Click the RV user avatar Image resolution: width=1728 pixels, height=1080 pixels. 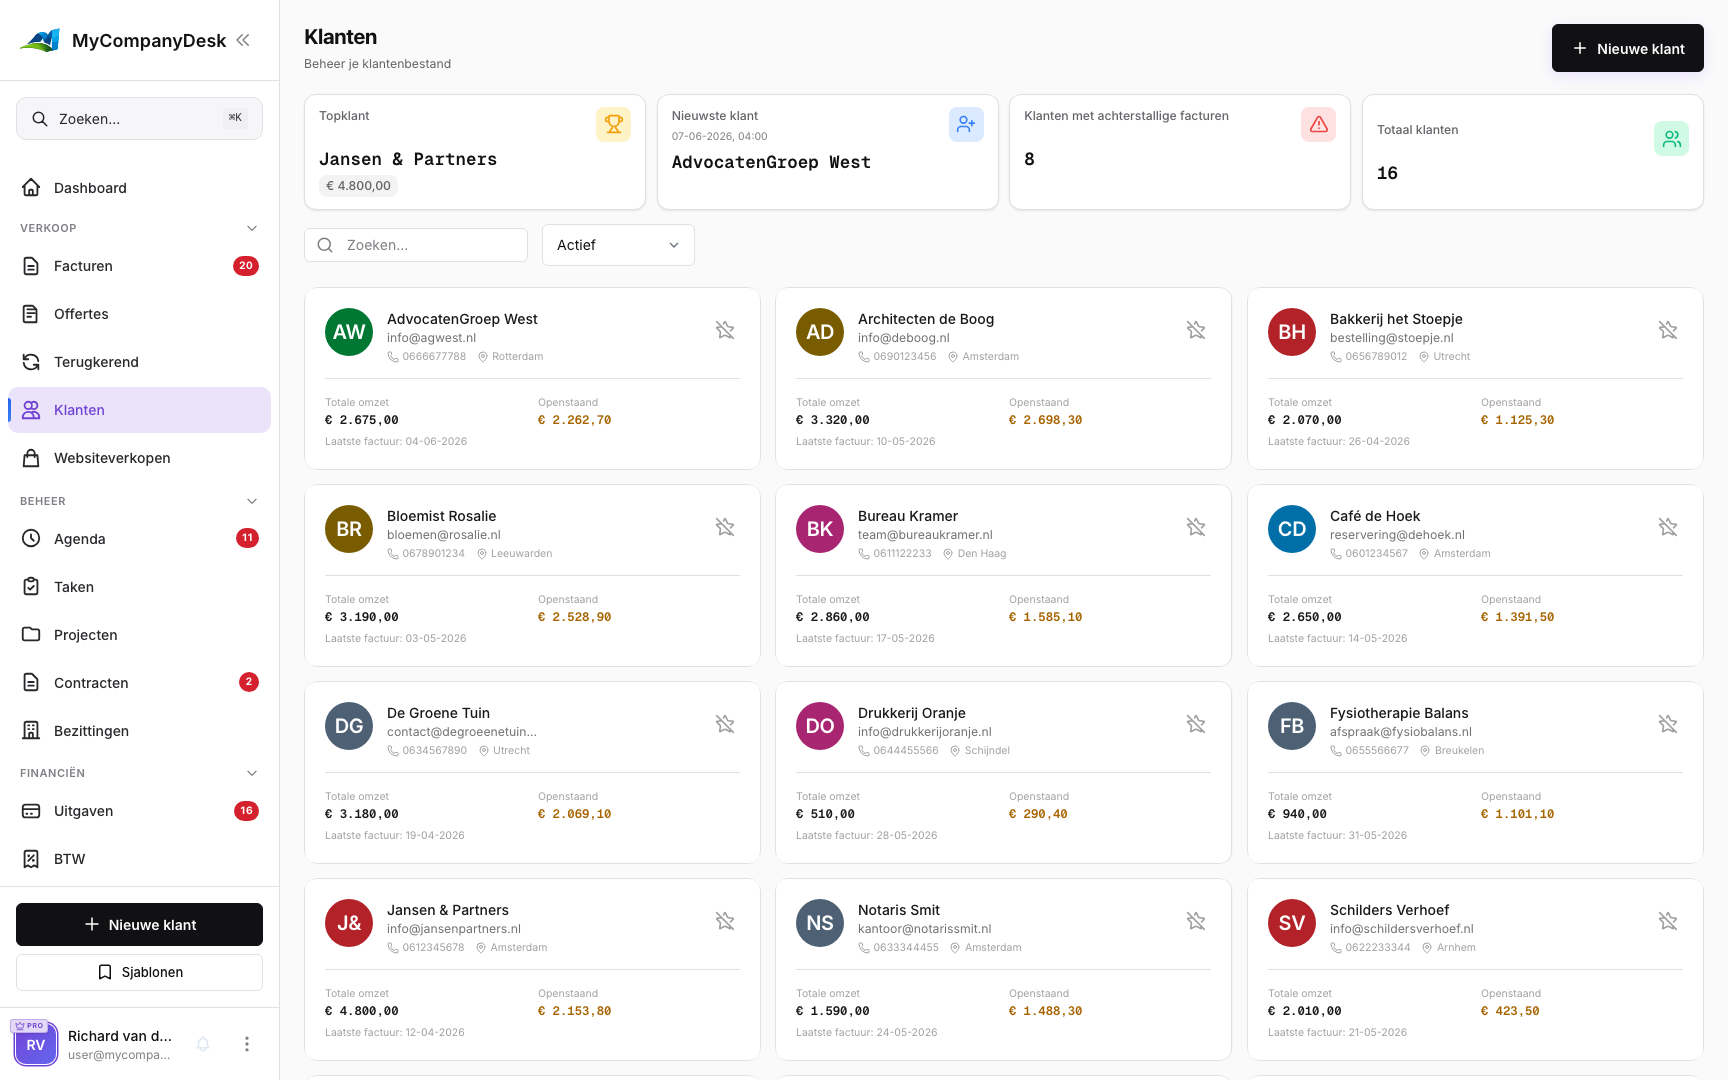tap(36, 1044)
